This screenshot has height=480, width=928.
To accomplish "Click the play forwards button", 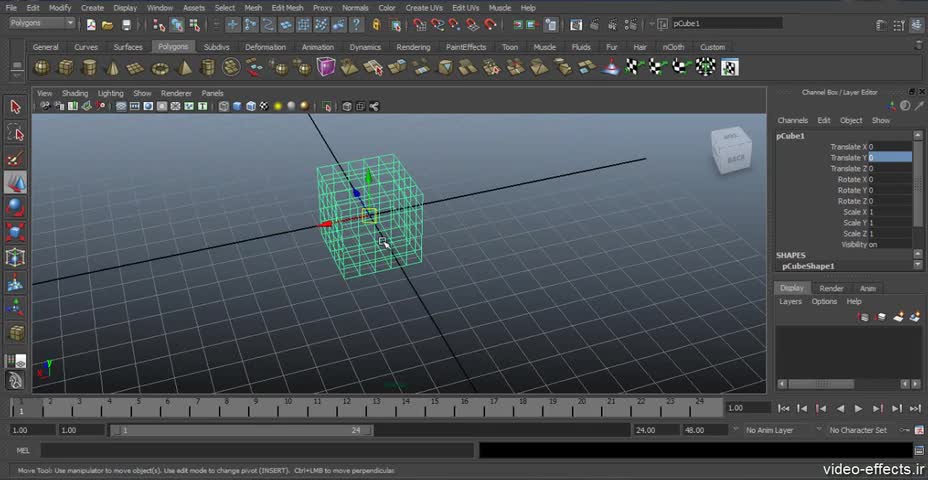I will (859, 408).
